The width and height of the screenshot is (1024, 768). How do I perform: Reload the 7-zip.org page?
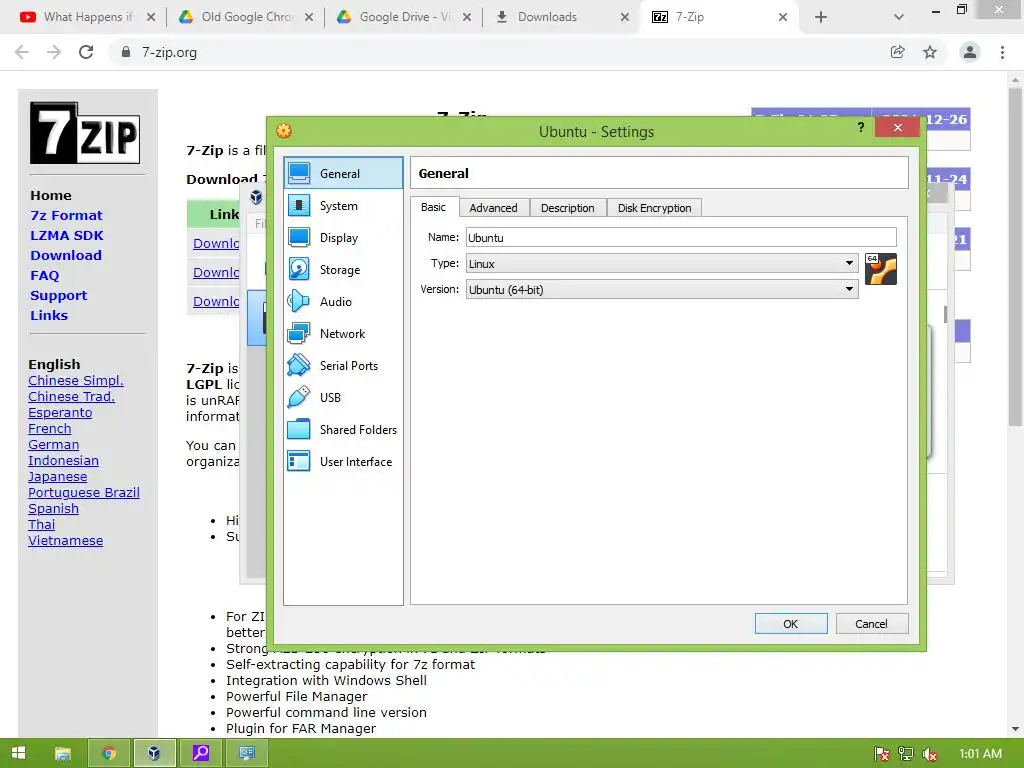tap(86, 52)
